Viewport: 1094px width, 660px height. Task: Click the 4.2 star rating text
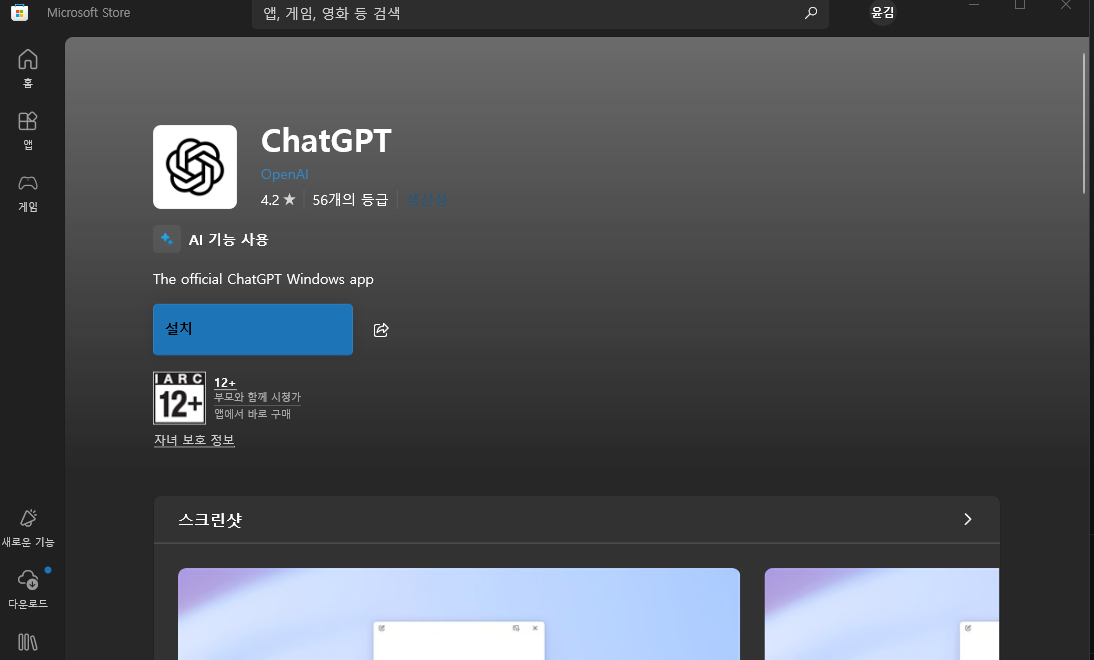[x=278, y=200]
